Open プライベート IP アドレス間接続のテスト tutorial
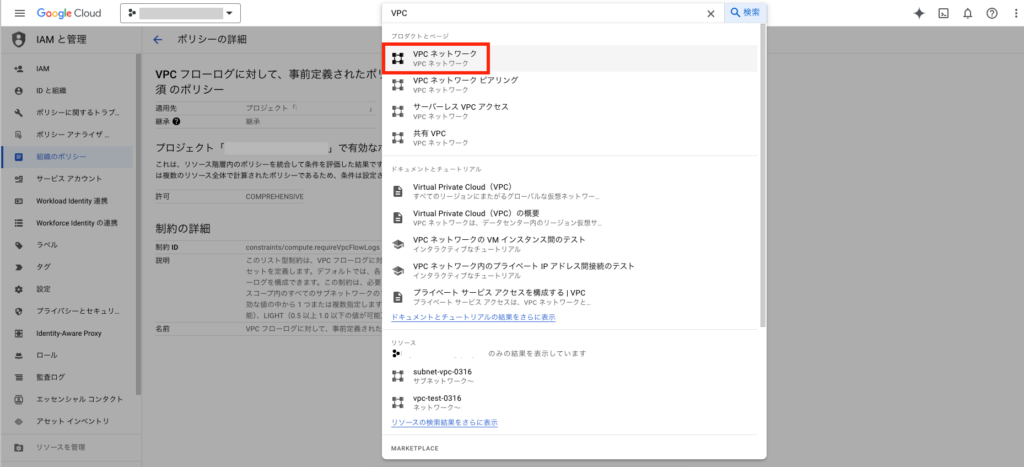 coord(570,270)
